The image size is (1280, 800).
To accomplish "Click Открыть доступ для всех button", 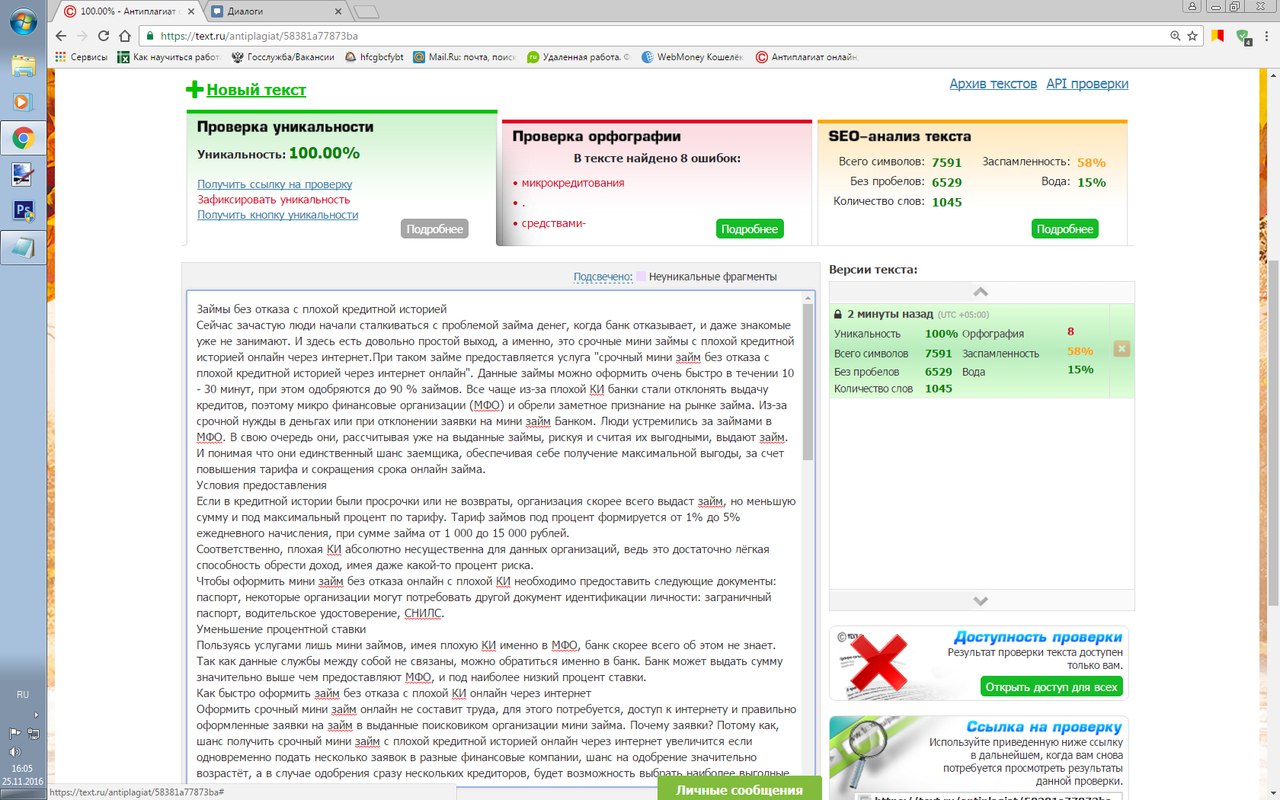I will [1051, 687].
